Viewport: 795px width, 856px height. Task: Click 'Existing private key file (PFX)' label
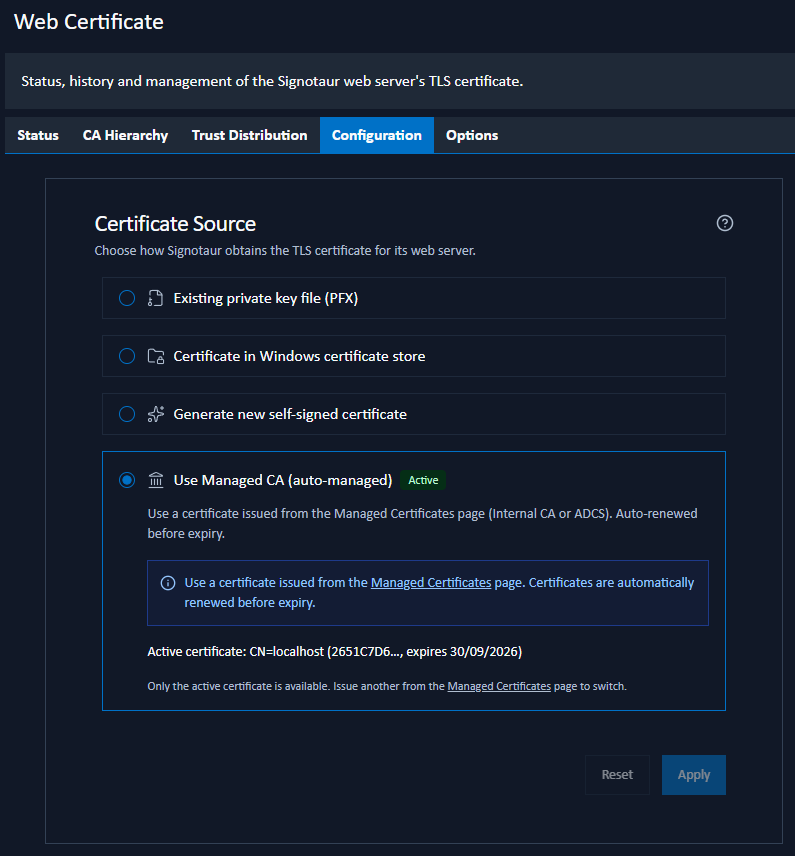265,299
